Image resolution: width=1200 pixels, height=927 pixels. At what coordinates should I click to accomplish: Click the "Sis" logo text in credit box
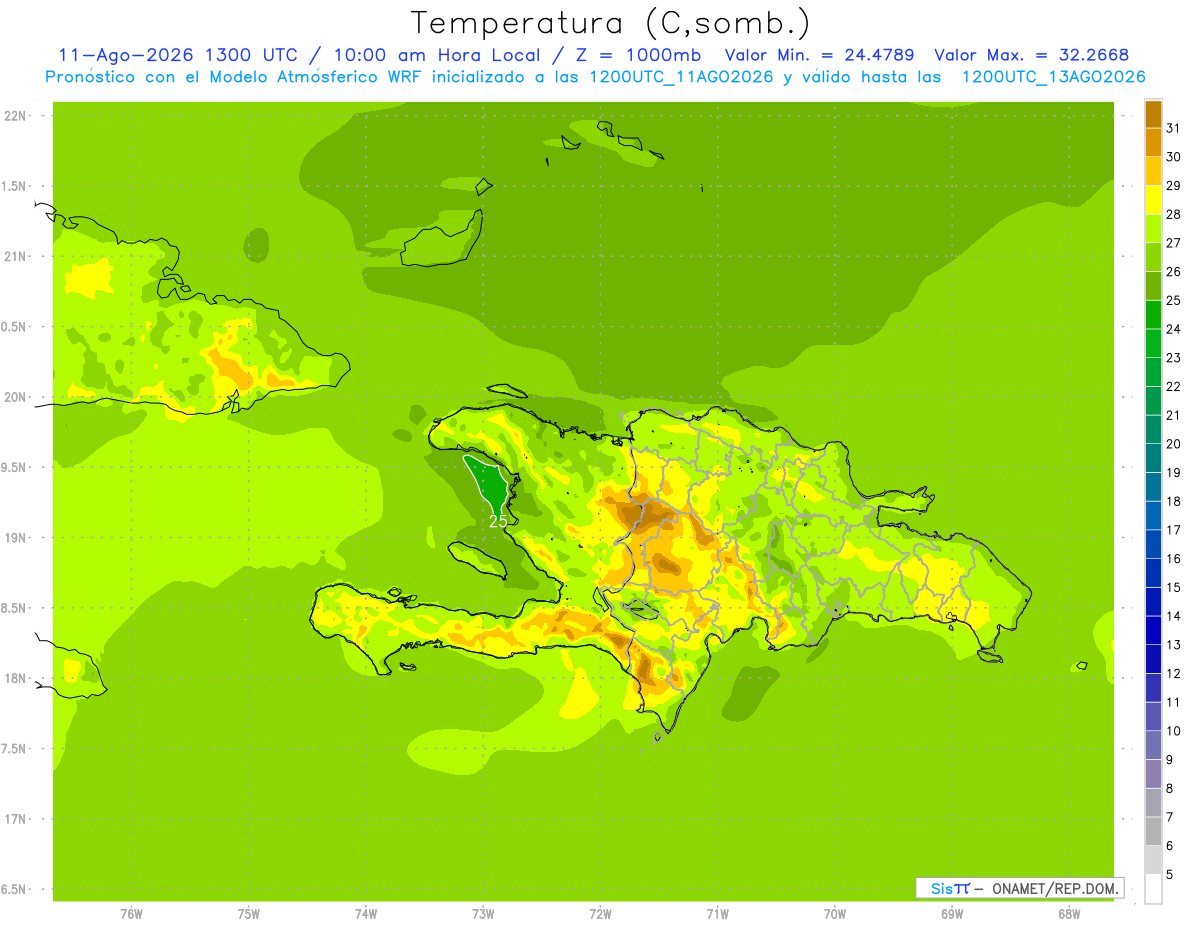pos(941,888)
